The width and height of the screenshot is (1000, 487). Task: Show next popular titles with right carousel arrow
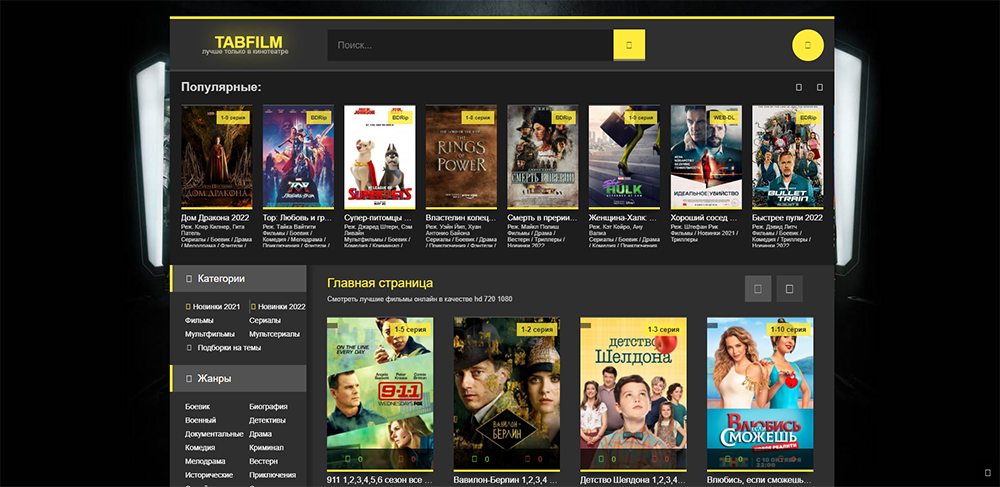pos(820,87)
